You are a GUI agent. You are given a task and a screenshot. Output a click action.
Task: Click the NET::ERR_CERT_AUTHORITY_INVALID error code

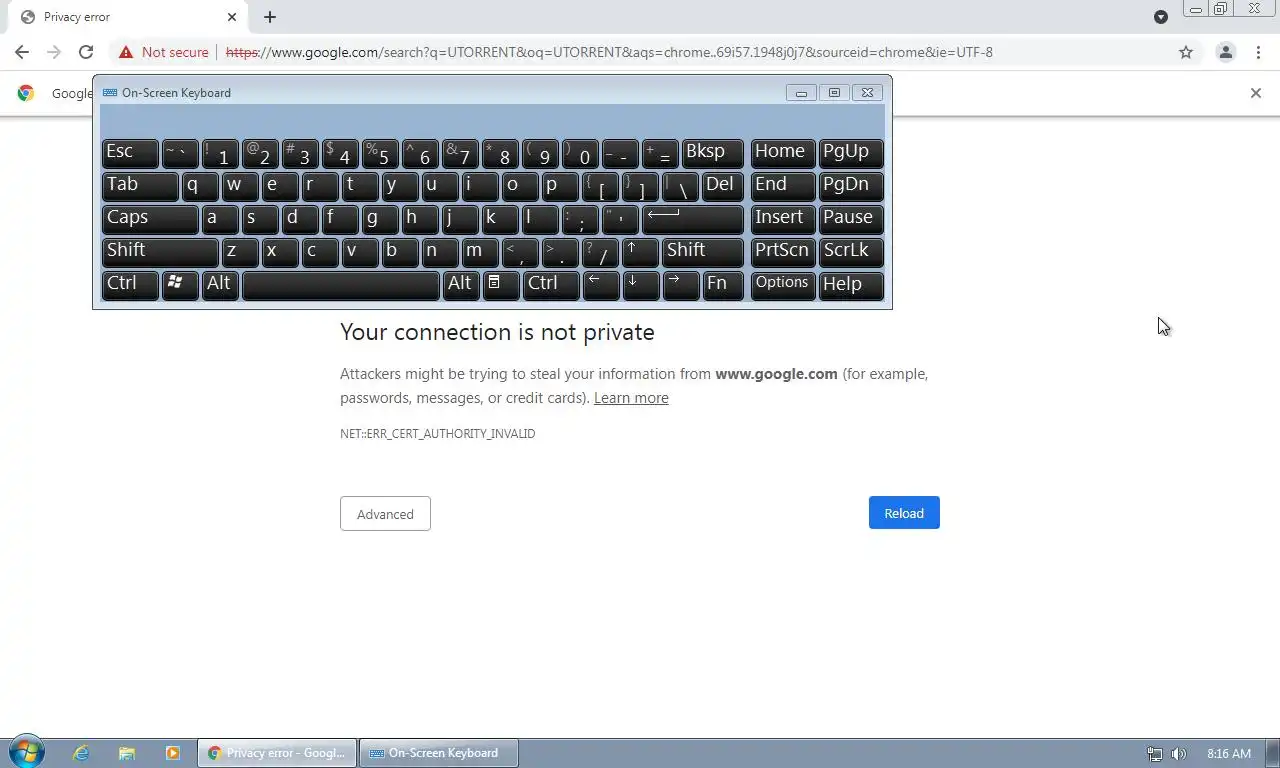(438, 434)
